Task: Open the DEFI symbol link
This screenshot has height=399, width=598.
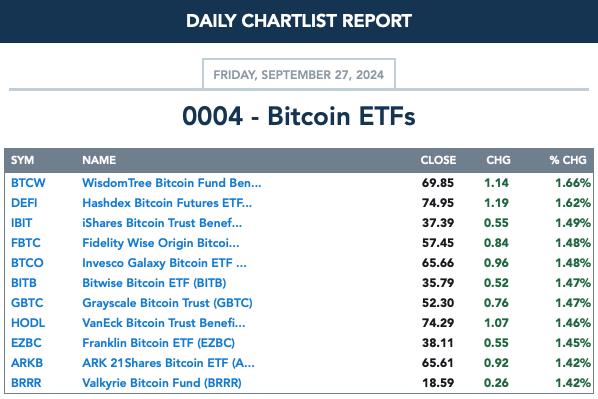Action: [x=24, y=203]
